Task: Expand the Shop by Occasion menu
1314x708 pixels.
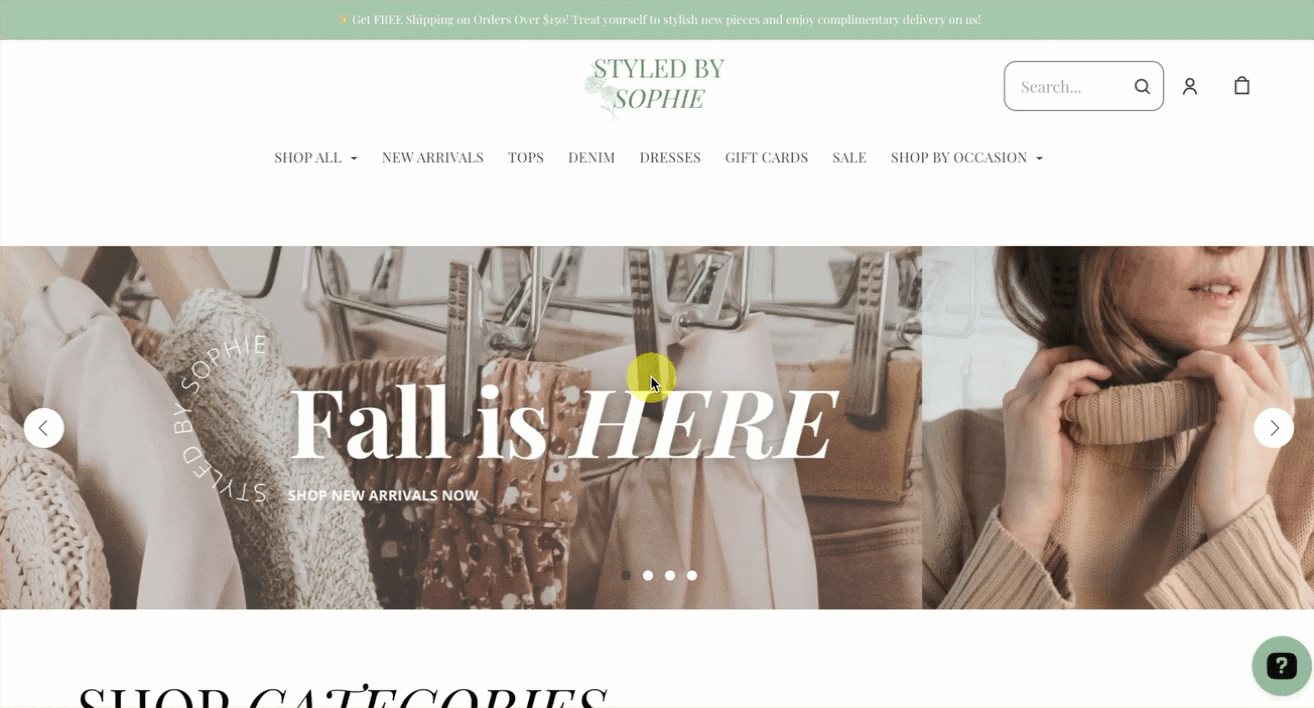Action: (x=967, y=158)
